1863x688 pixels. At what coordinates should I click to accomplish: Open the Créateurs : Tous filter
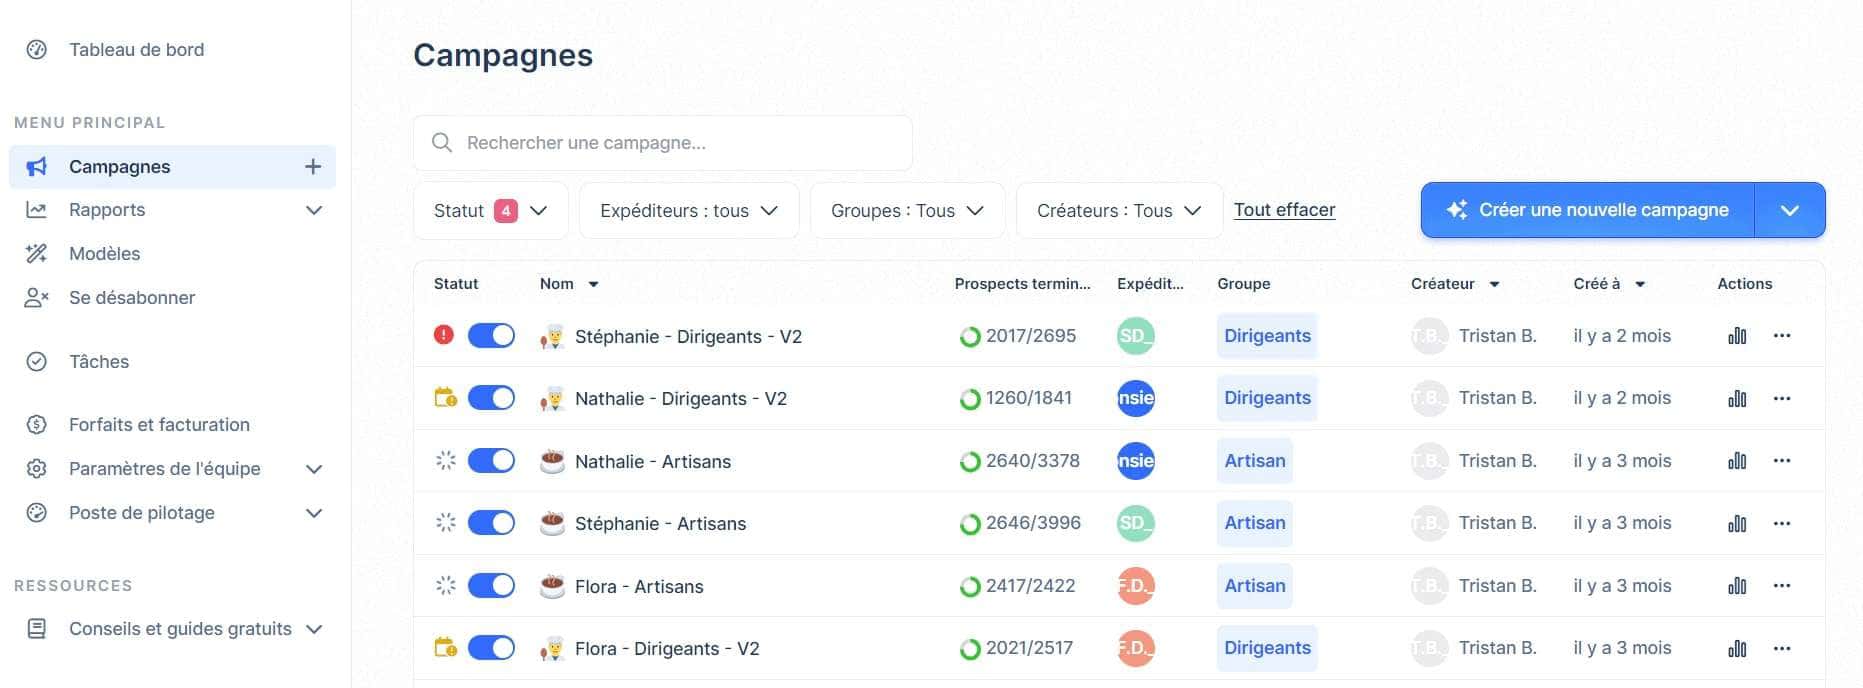click(x=1119, y=211)
